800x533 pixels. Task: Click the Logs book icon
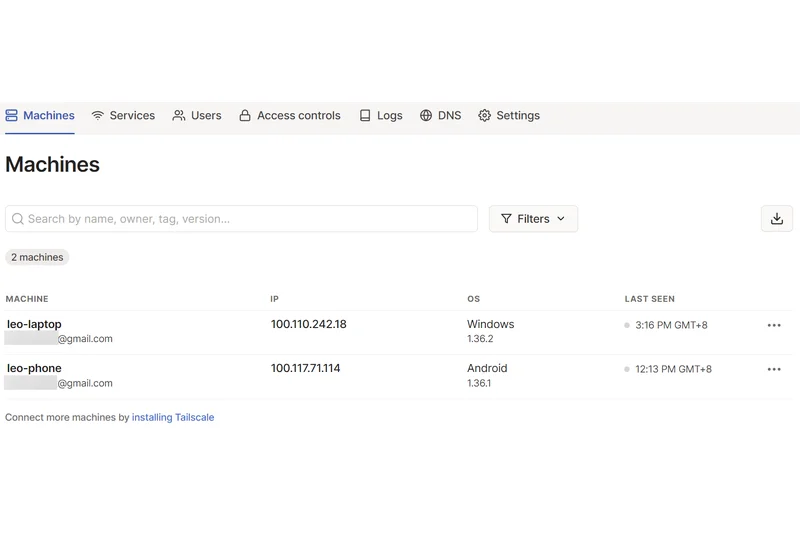point(365,116)
